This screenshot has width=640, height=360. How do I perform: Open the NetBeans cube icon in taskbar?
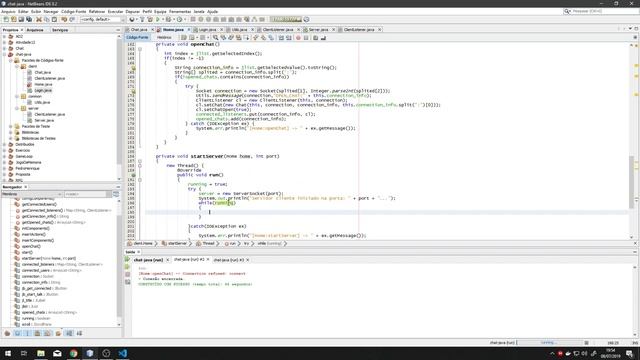[90, 353]
